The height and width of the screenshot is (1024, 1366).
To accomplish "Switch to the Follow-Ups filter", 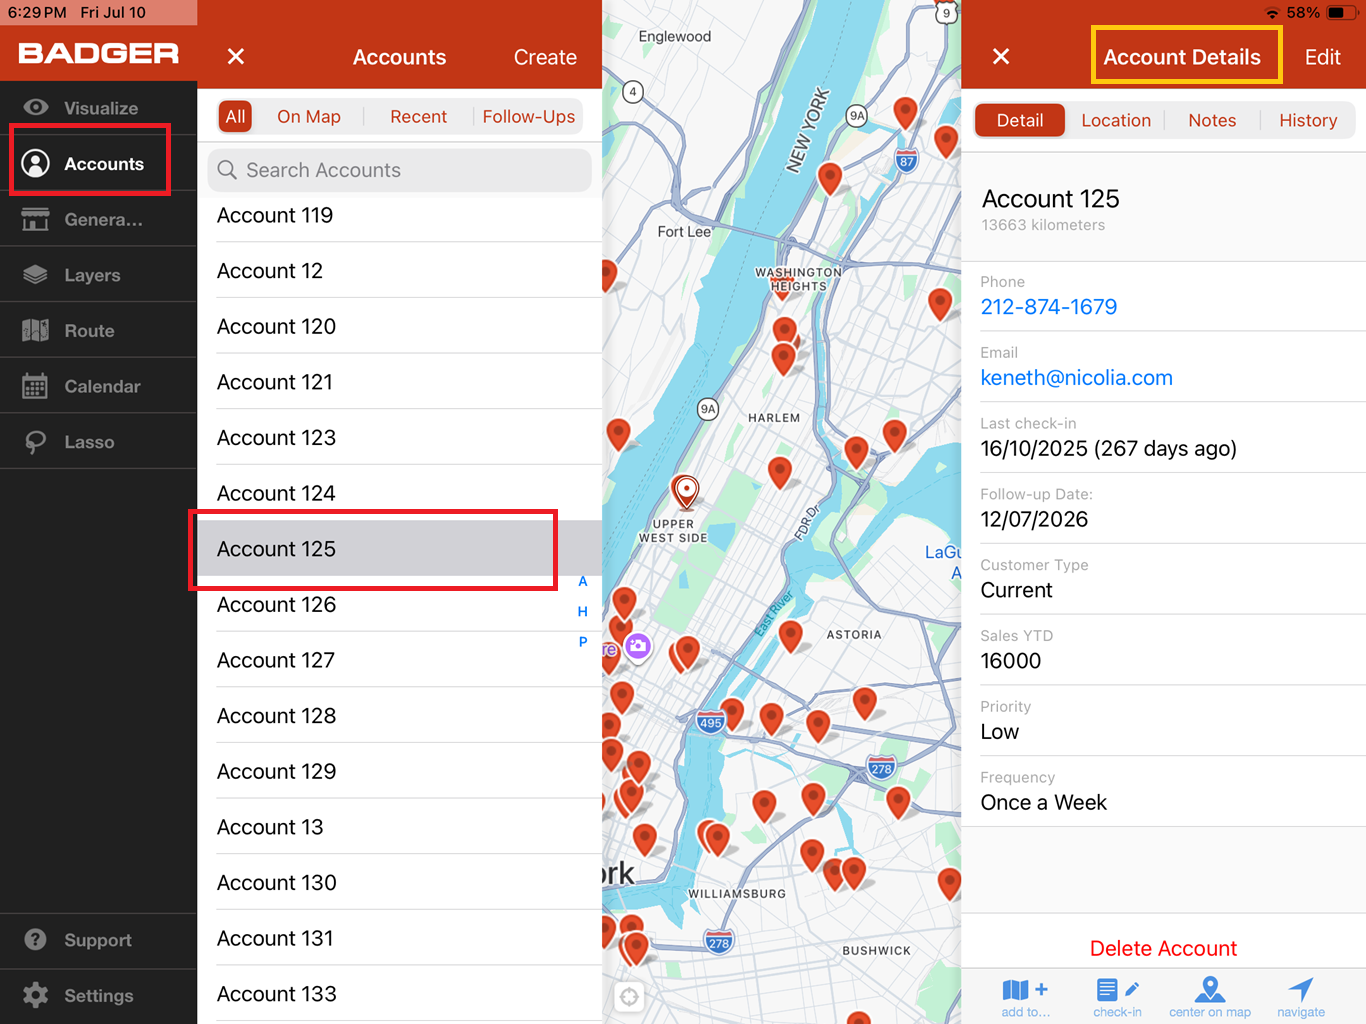I will pos(529,117).
